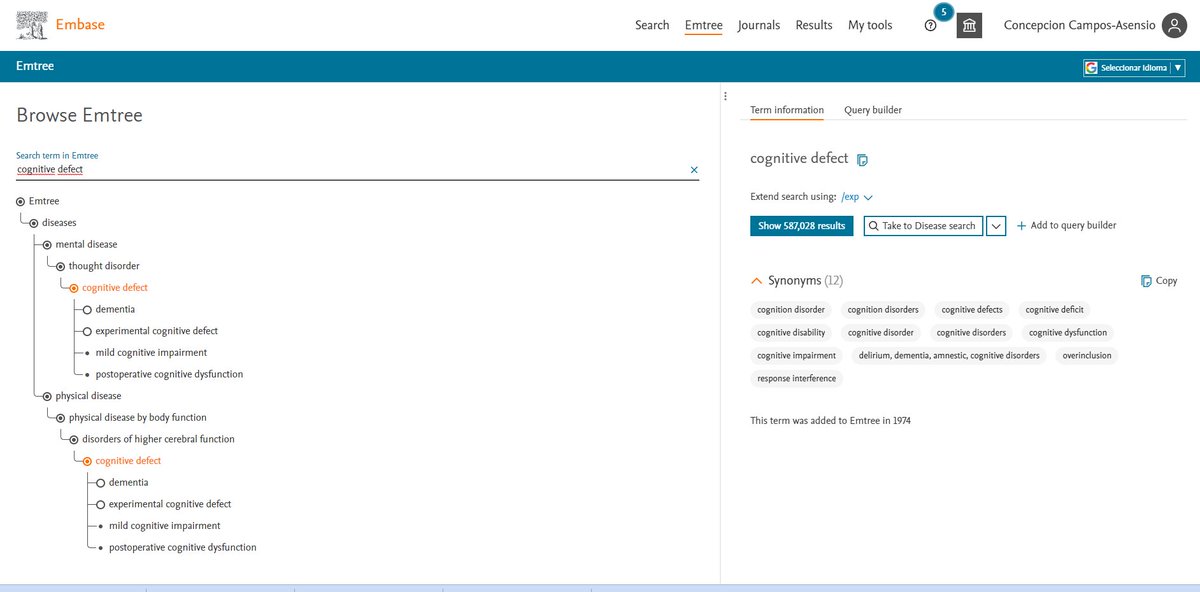Collapse physical disease by body function

pyautogui.click(x=60, y=418)
